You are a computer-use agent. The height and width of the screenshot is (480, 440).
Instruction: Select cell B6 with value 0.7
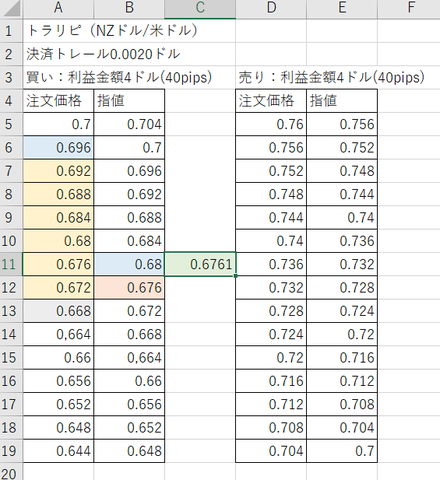[129, 147]
